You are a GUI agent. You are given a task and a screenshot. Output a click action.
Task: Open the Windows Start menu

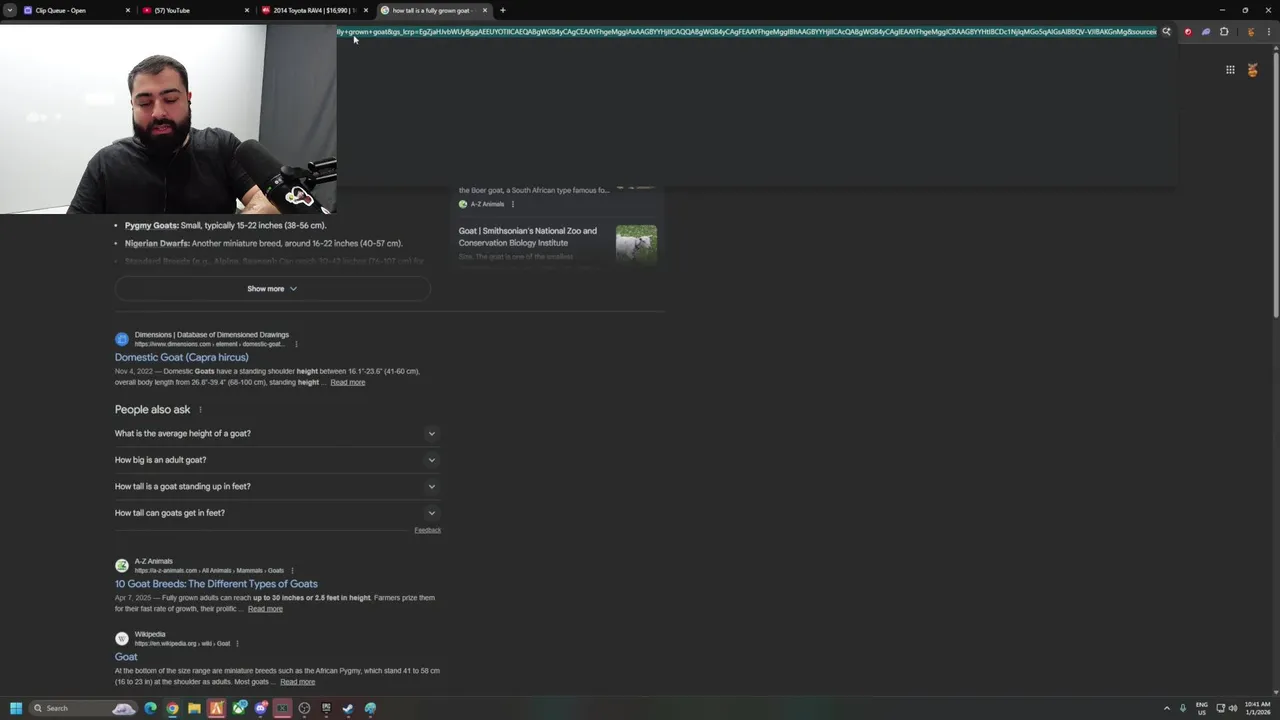point(15,708)
